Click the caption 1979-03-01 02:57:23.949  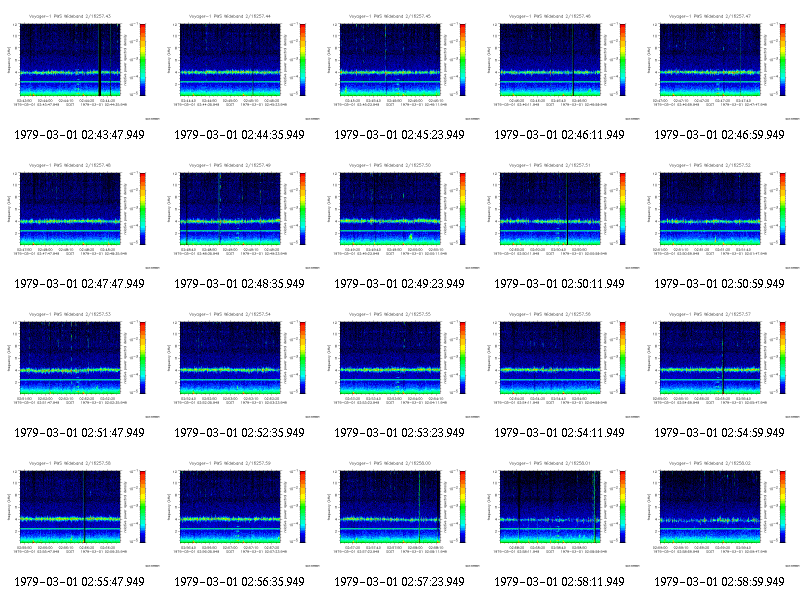[399, 582]
